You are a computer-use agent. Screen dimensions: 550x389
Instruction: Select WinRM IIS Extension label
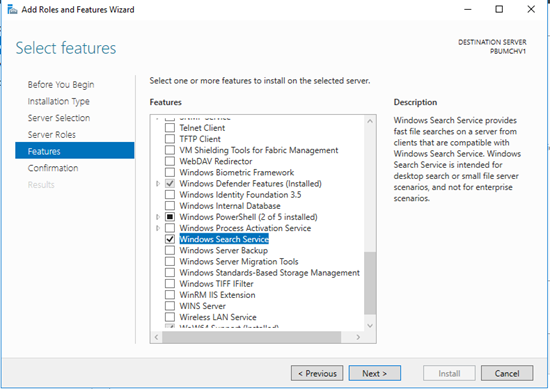217,295
